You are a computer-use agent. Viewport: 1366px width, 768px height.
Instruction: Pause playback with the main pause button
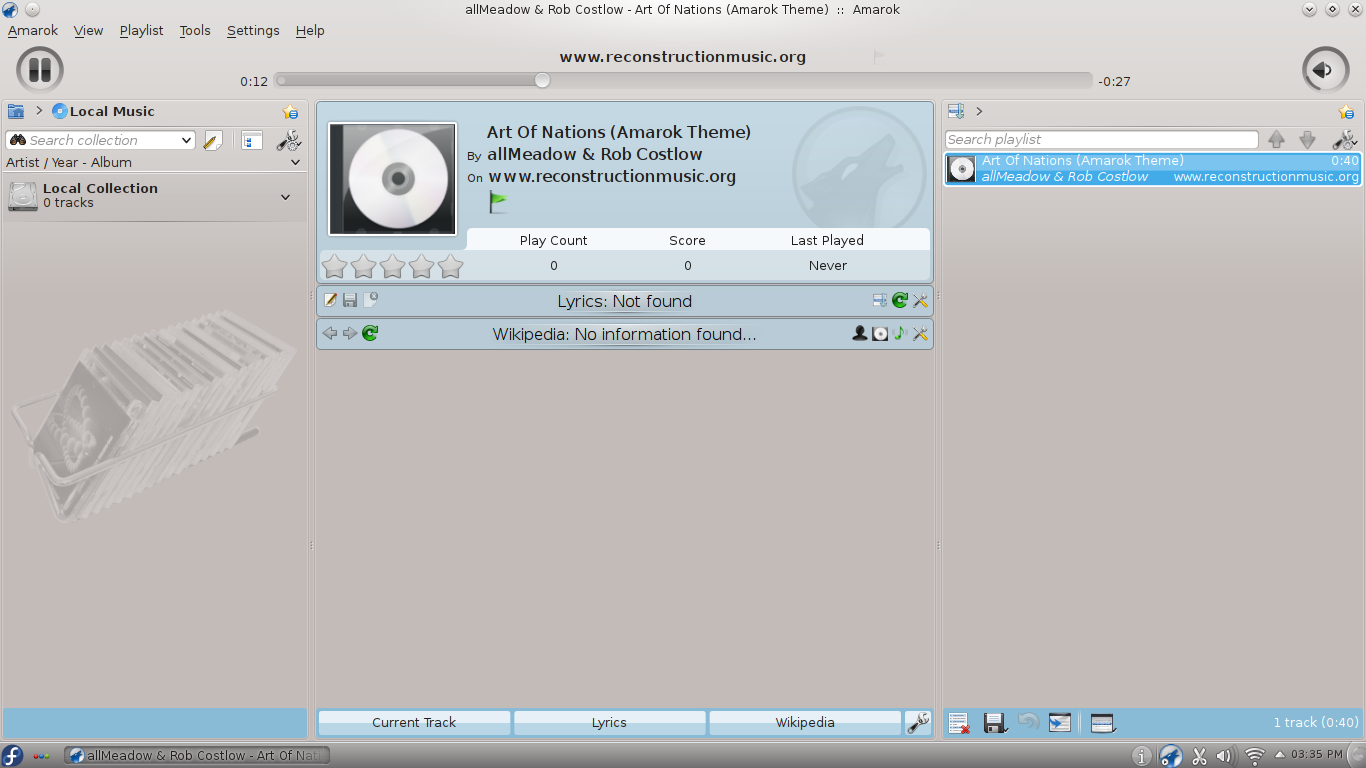pyautogui.click(x=40, y=70)
